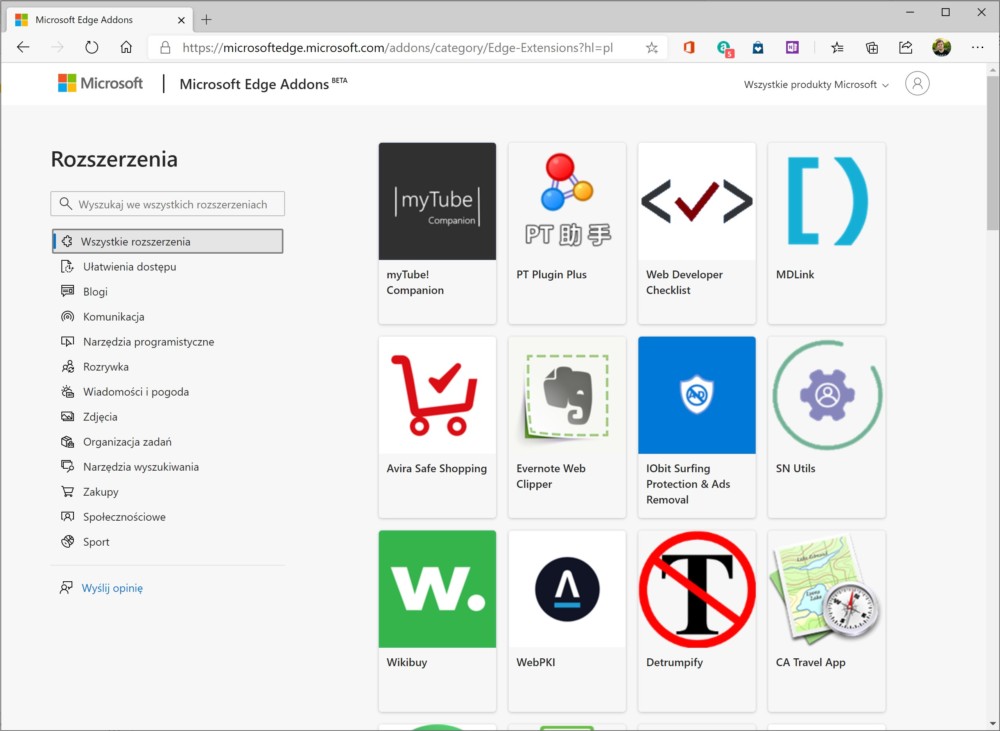Close the Microsoft Edge Addons tab
This screenshot has width=1000, height=731.
(181, 20)
